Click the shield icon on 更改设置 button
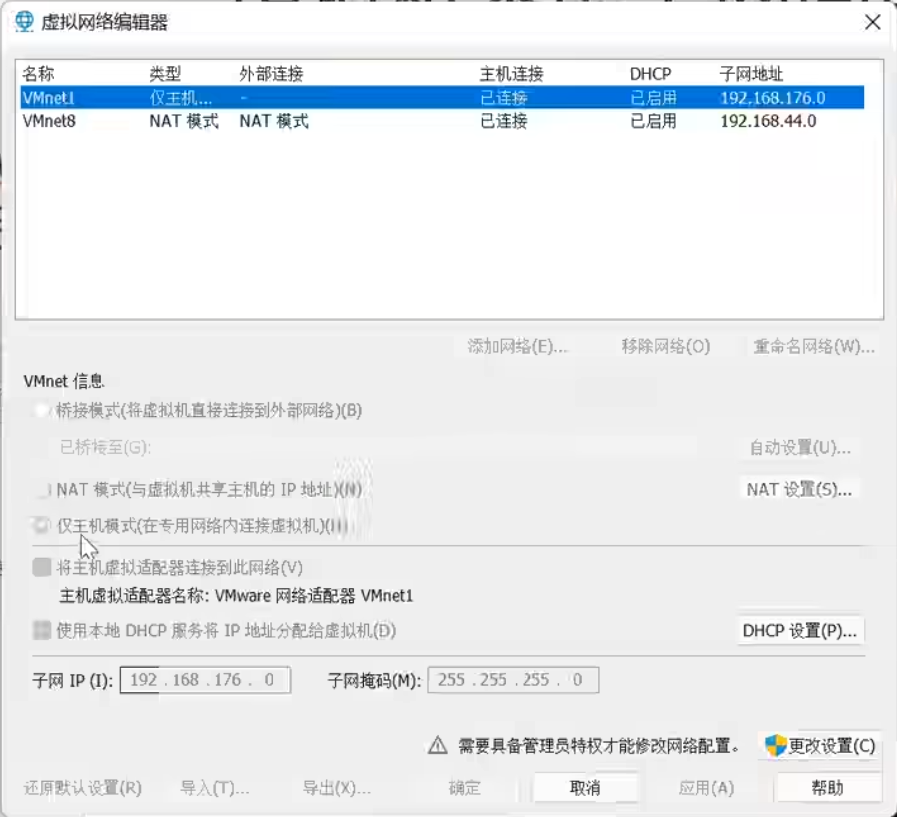 (x=775, y=745)
